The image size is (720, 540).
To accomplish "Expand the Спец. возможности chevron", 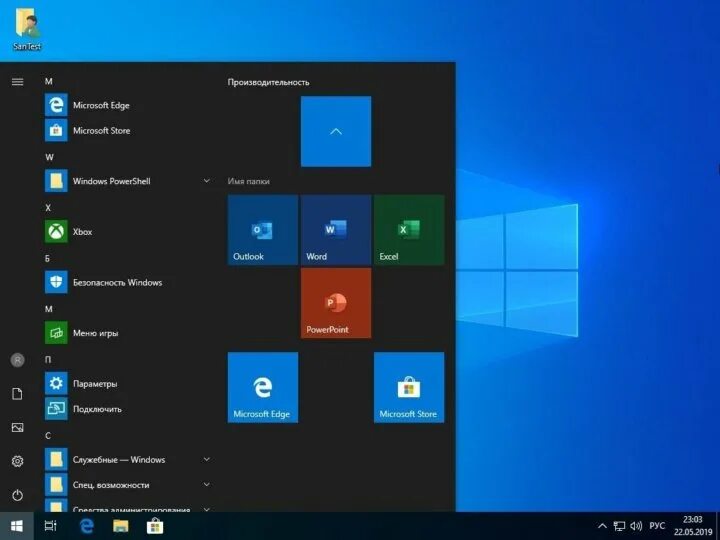I will click(207, 484).
